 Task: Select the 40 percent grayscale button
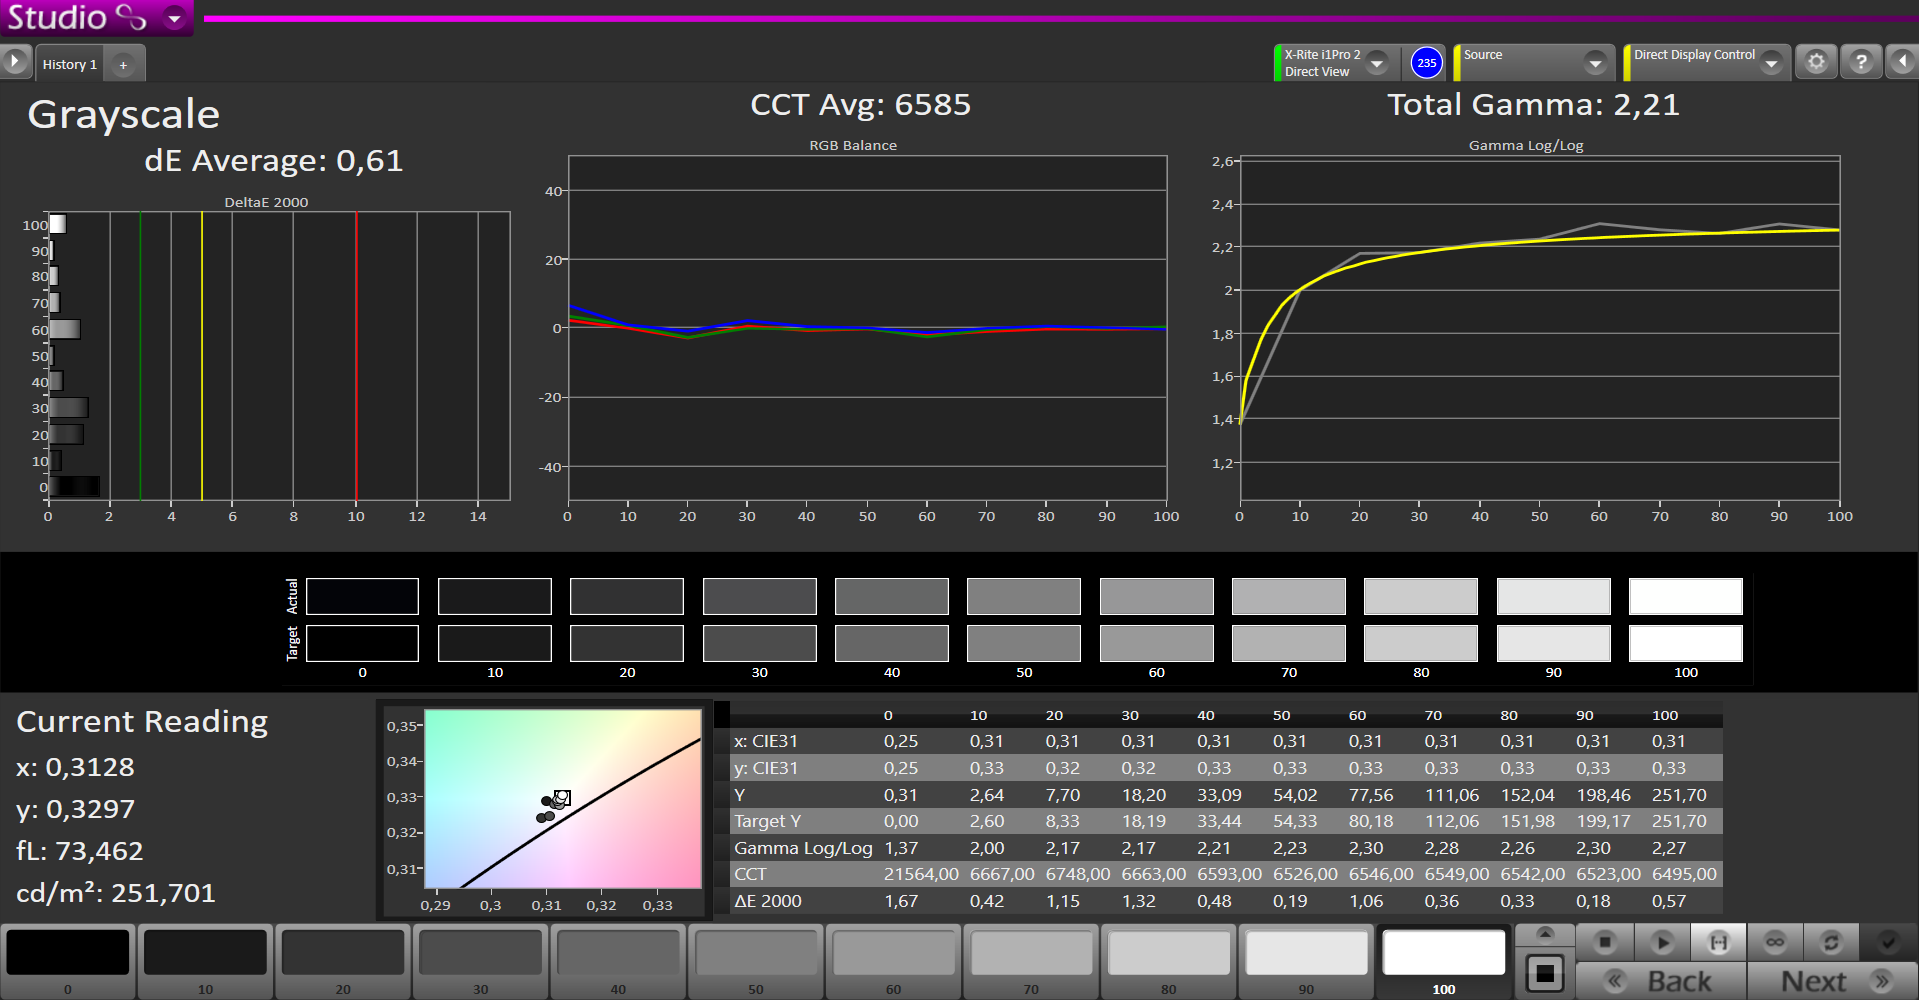[x=618, y=961]
